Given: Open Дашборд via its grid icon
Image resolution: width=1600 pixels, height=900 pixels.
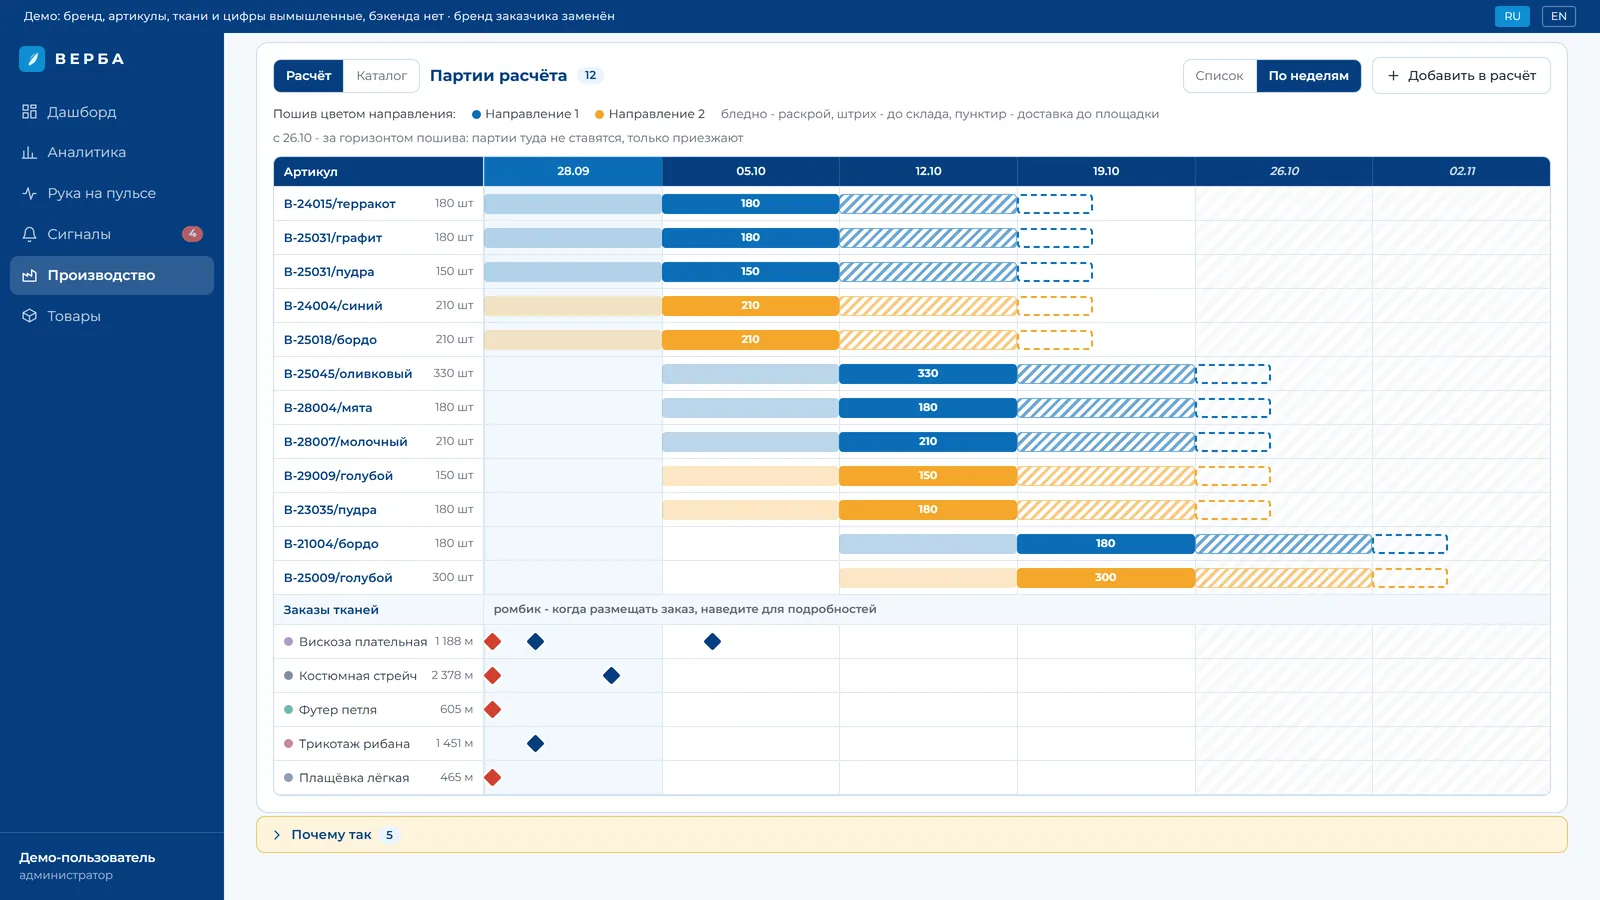Looking at the screenshot, I should pos(29,112).
